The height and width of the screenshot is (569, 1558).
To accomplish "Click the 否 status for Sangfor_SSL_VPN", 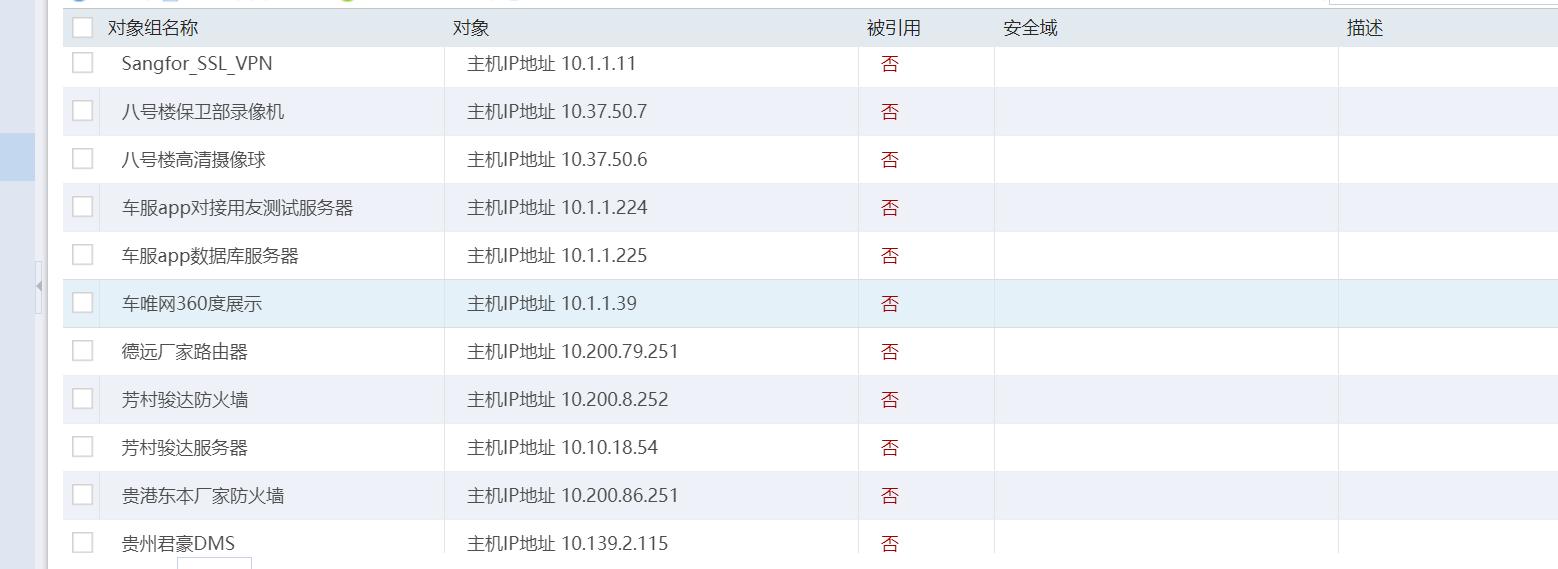I will point(889,64).
